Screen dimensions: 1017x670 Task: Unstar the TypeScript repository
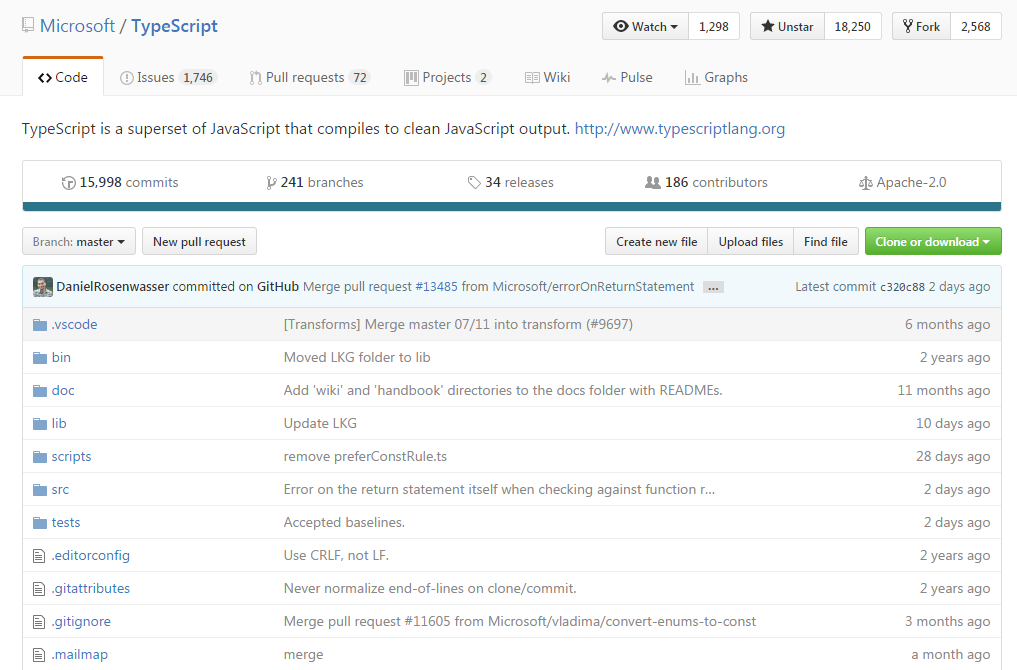[x=787, y=27]
